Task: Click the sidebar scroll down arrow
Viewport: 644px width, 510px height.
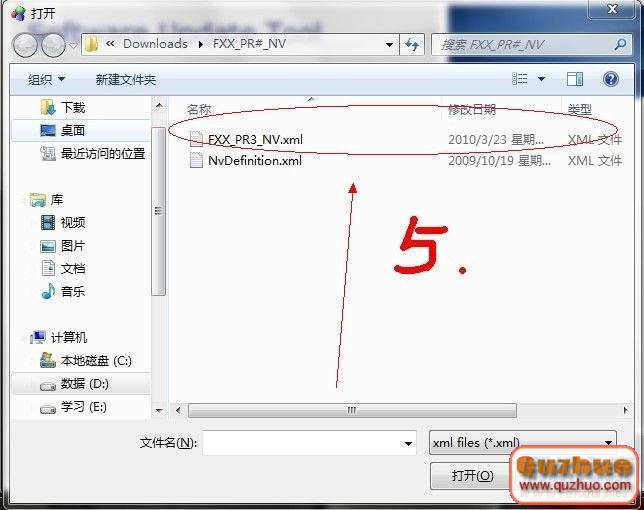Action: (159, 410)
